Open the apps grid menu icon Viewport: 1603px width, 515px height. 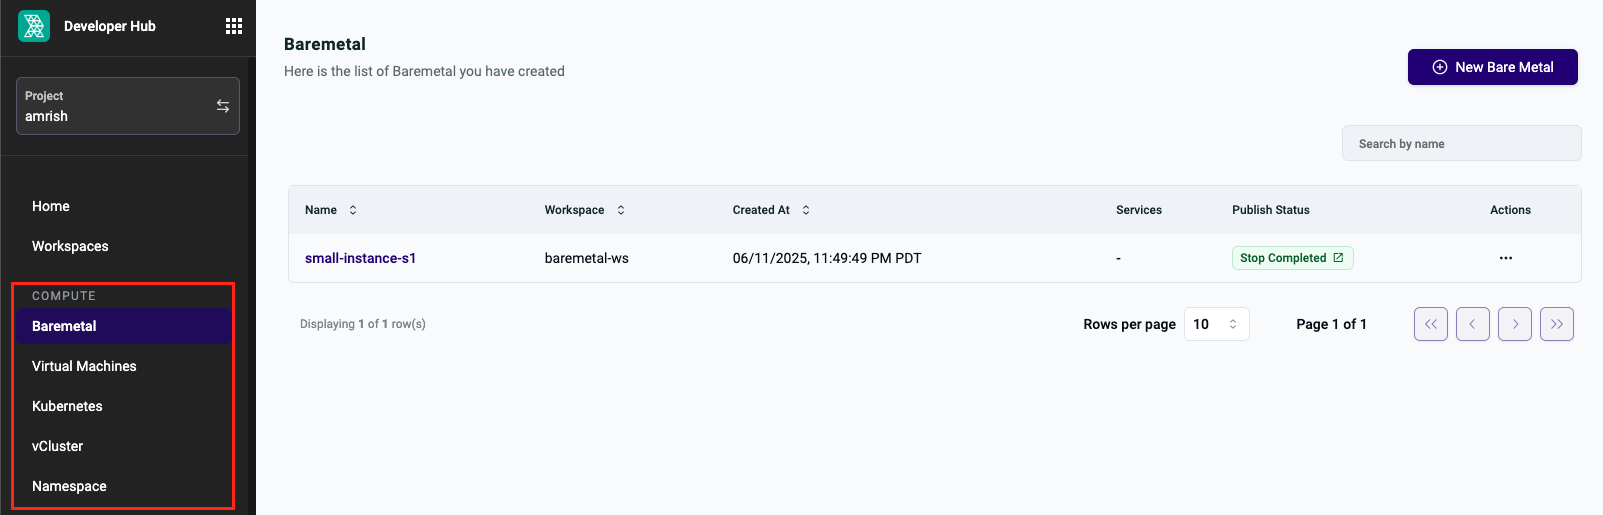tap(234, 26)
